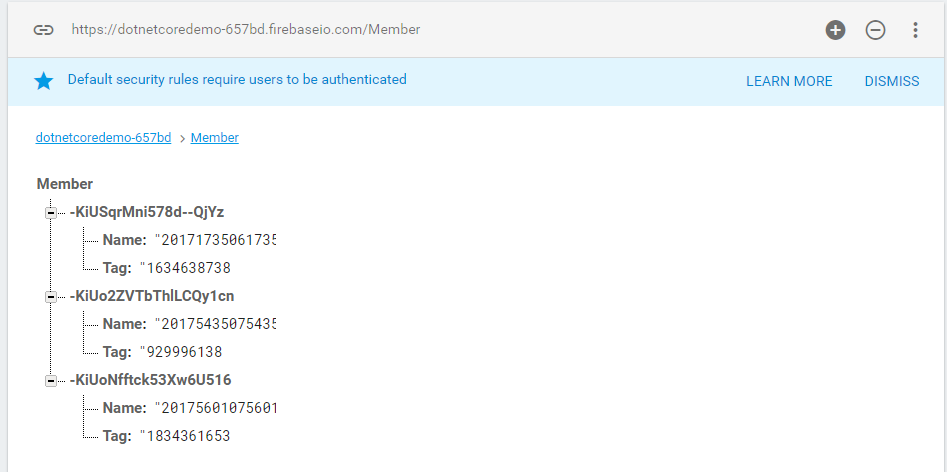This screenshot has height=472, width=947.
Task: Select the -KiUSqrMni578d--QjYz key
Action: click(x=147, y=212)
